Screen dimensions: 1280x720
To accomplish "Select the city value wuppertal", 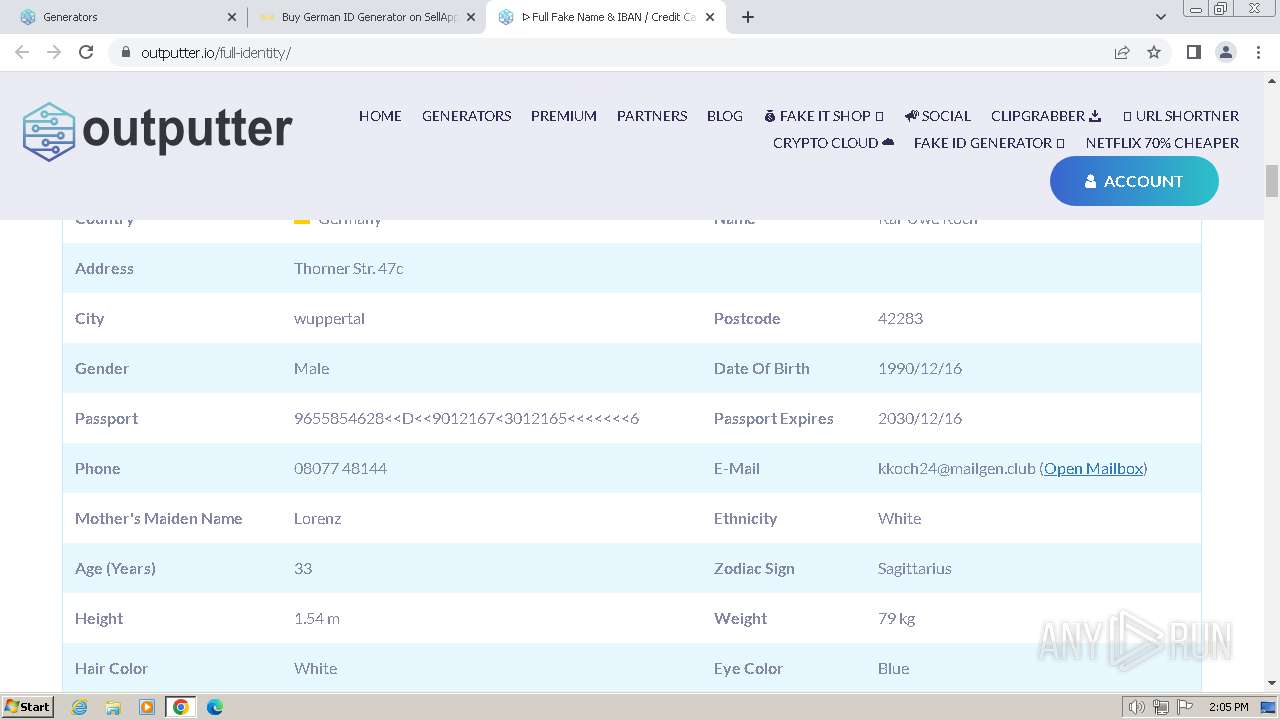I will [x=329, y=318].
